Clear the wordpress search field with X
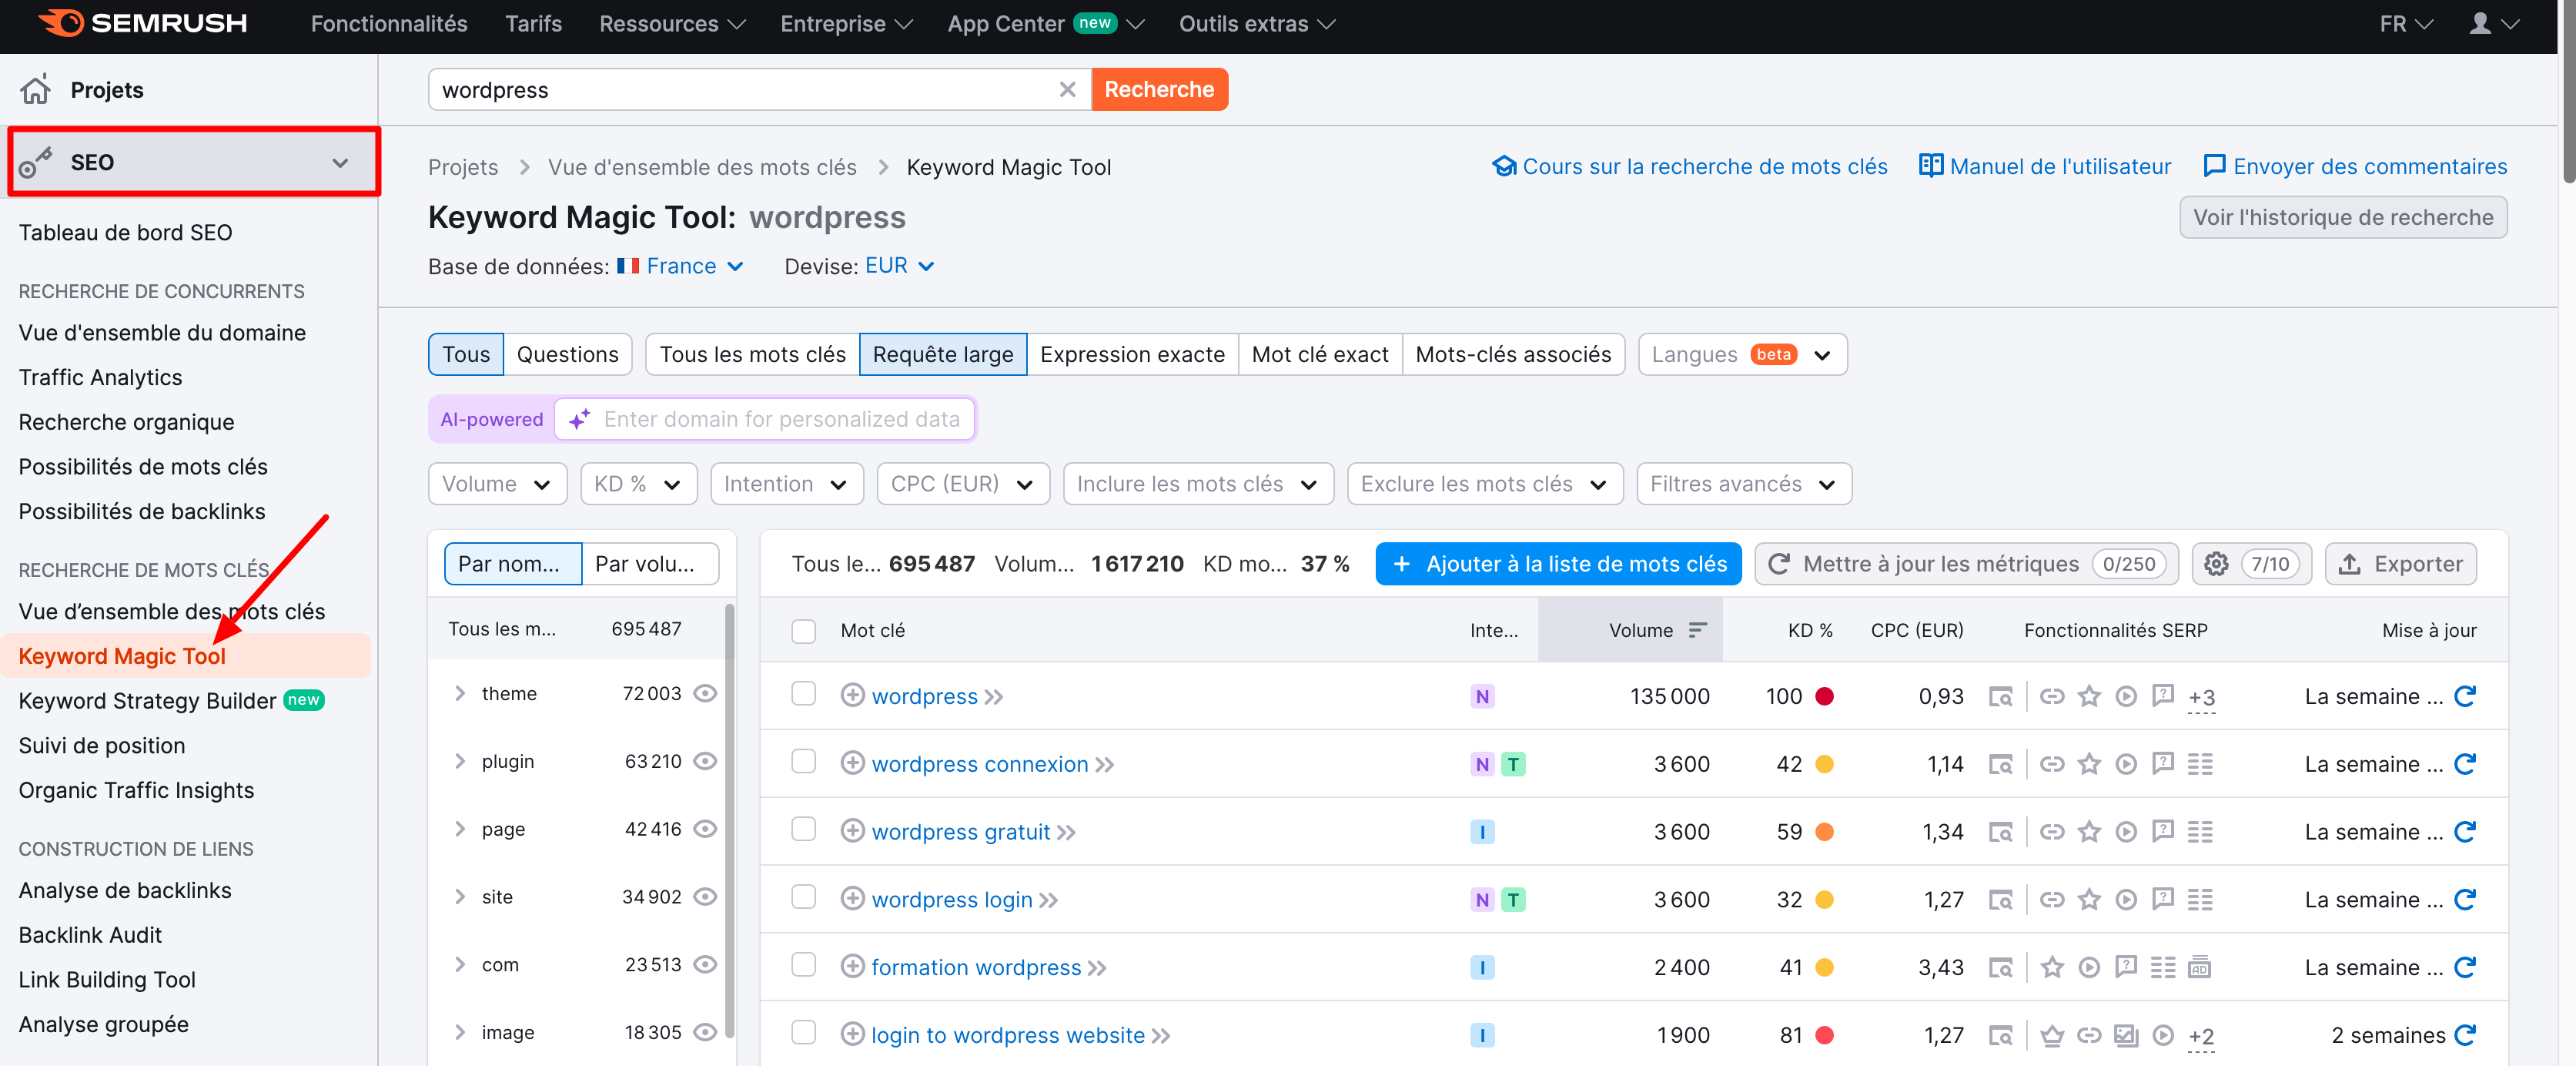This screenshot has width=2576, height=1066. click(x=1067, y=90)
